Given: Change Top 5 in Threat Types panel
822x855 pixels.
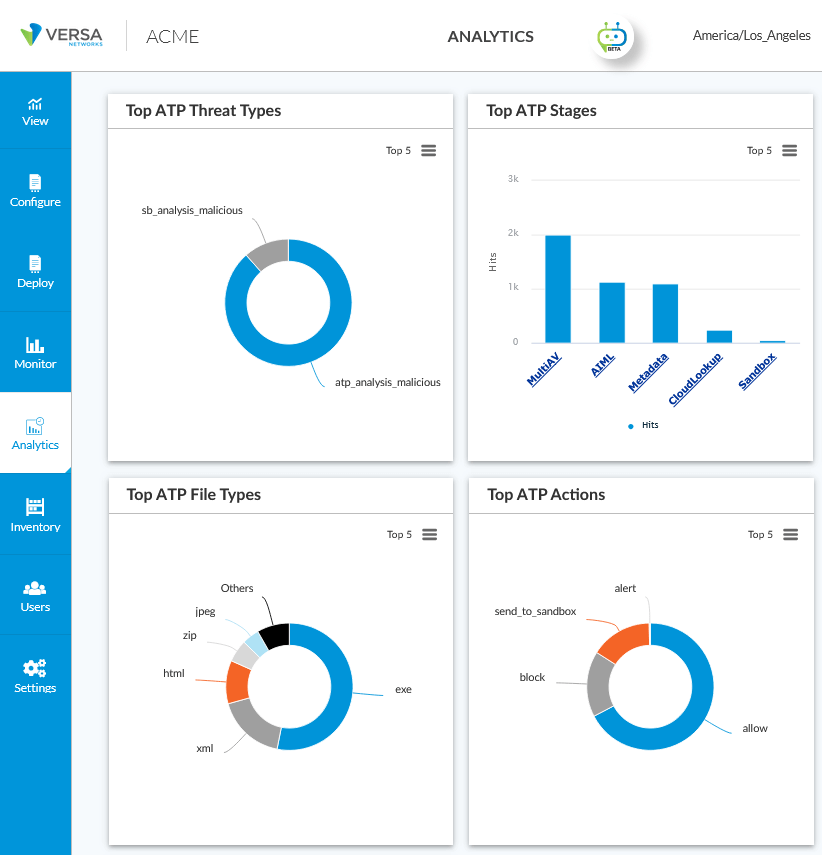Looking at the screenshot, I should (x=398, y=150).
